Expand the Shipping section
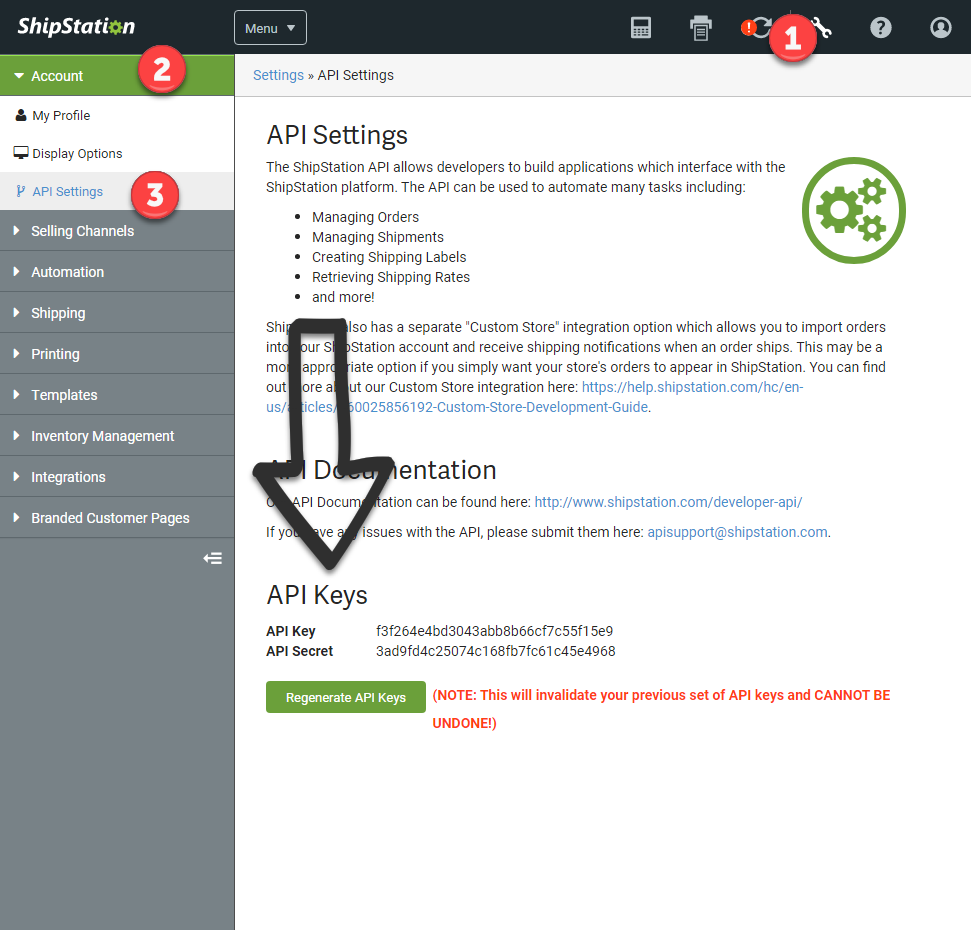Viewport: 971px width, 930px height. click(x=59, y=312)
